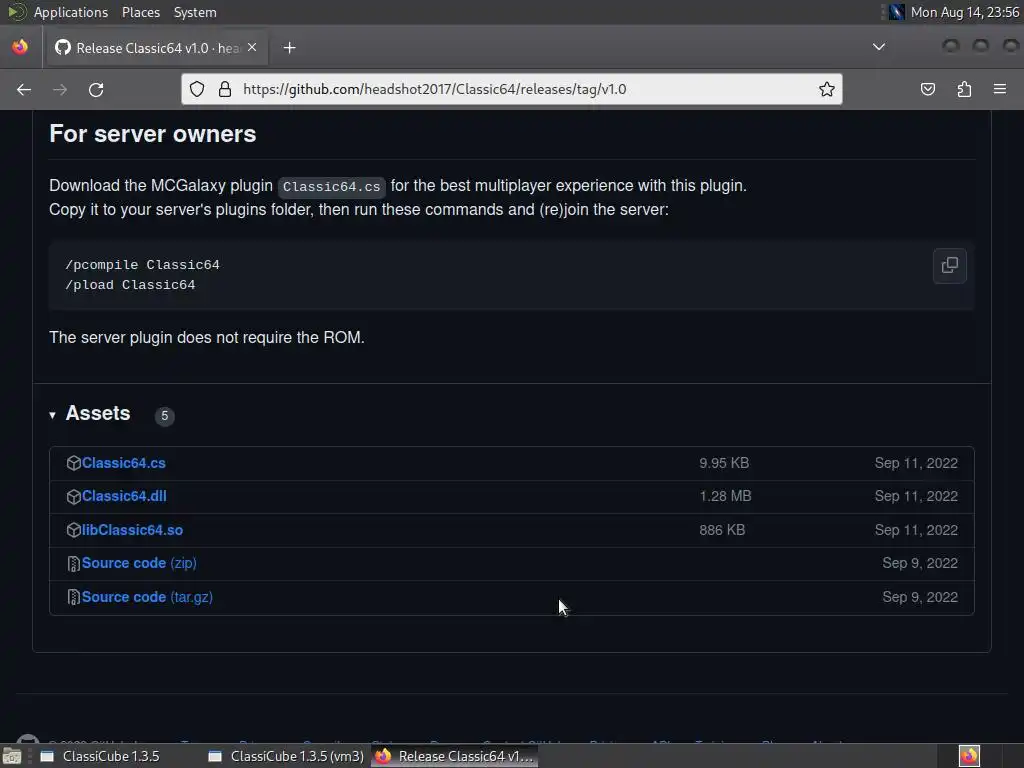Go back with the browser back arrow

[24, 89]
